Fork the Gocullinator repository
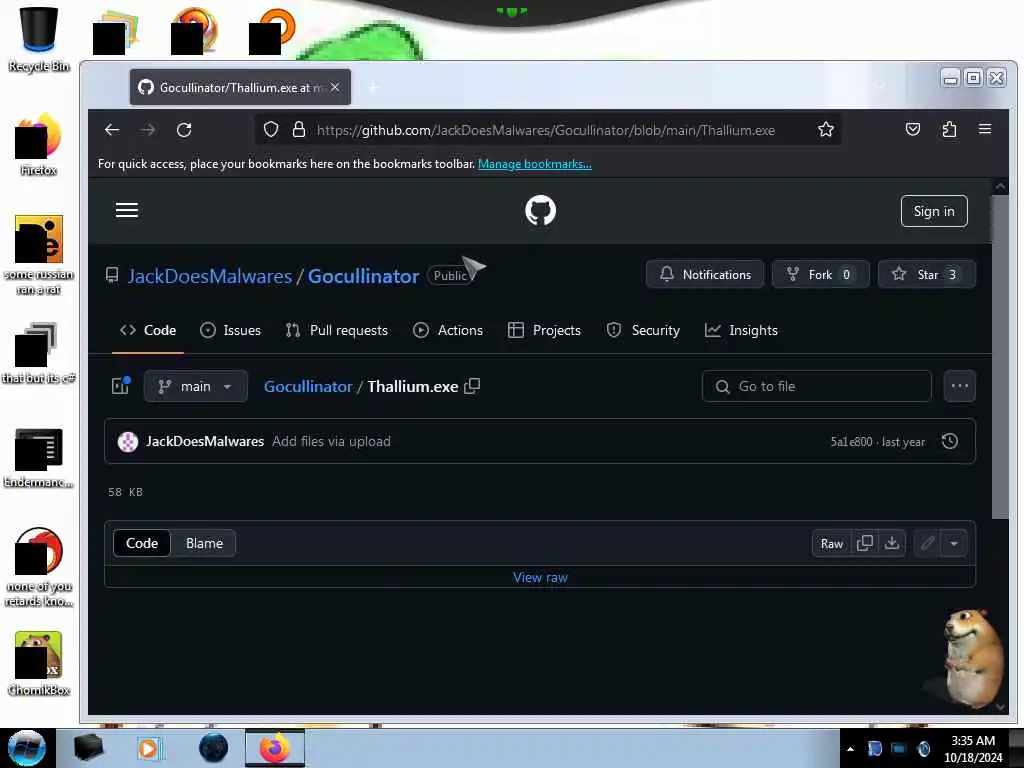Image resolution: width=1024 pixels, height=768 pixels. point(820,274)
